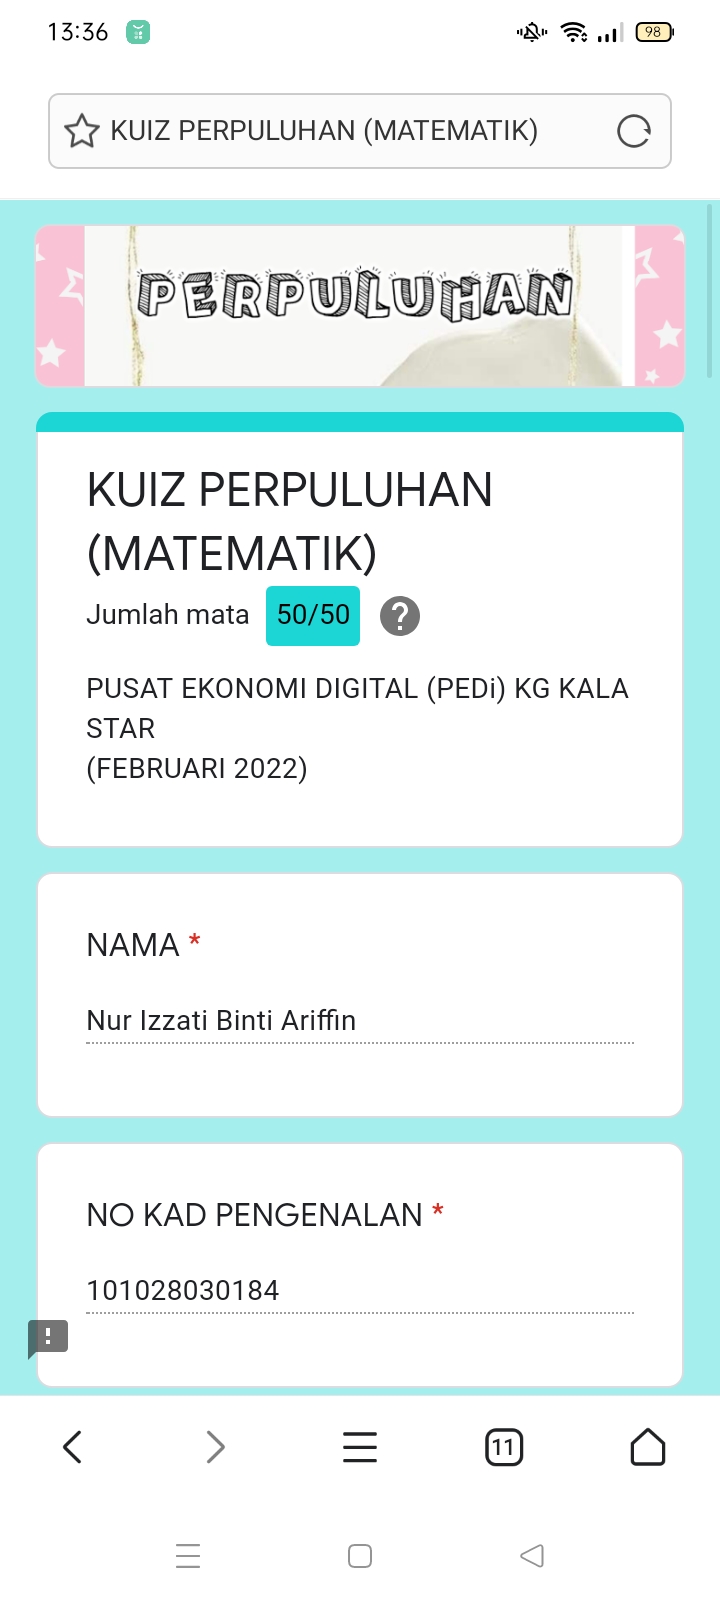This screenshot has width=720, height=1600.
Task: Tap the Wi-Fi icon in status bar
Action: point(574,32)
